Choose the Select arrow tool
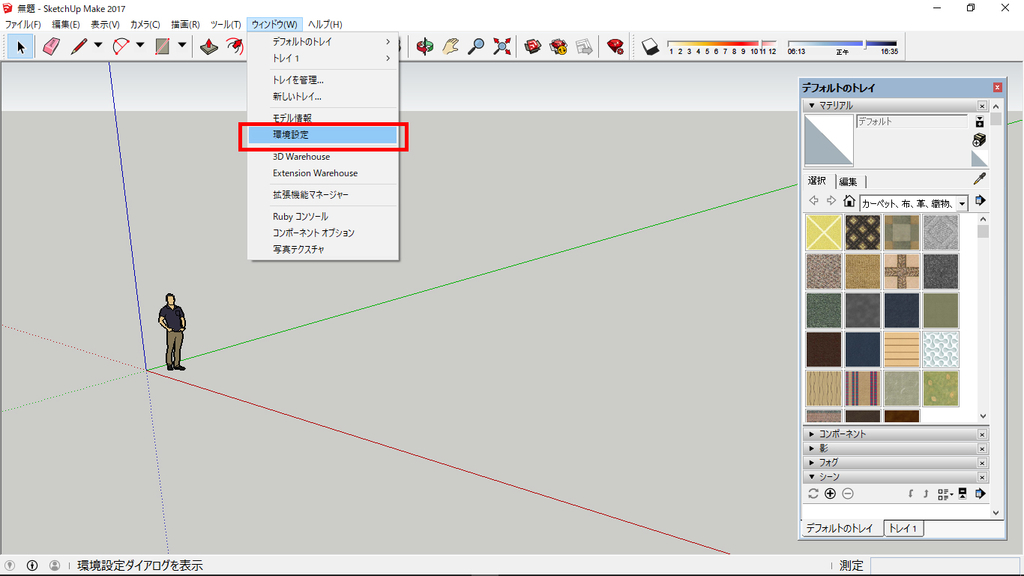 20,47
